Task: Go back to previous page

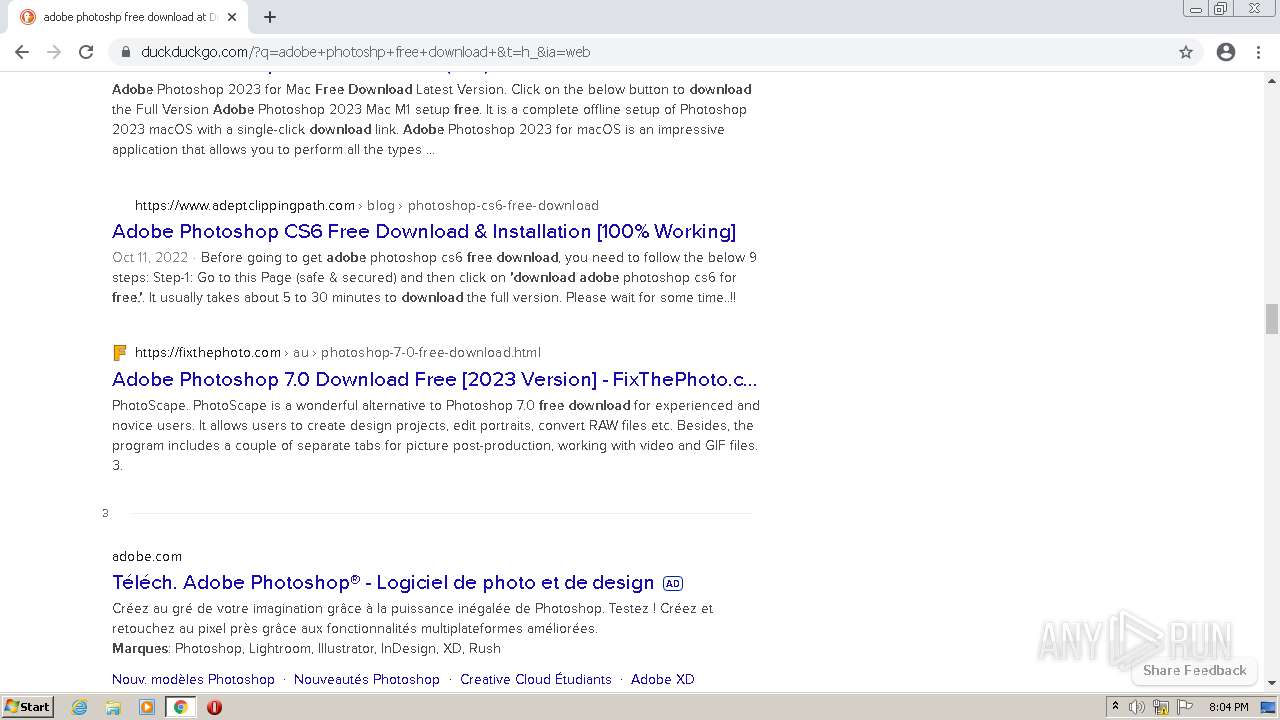Action: click(22, 52)
